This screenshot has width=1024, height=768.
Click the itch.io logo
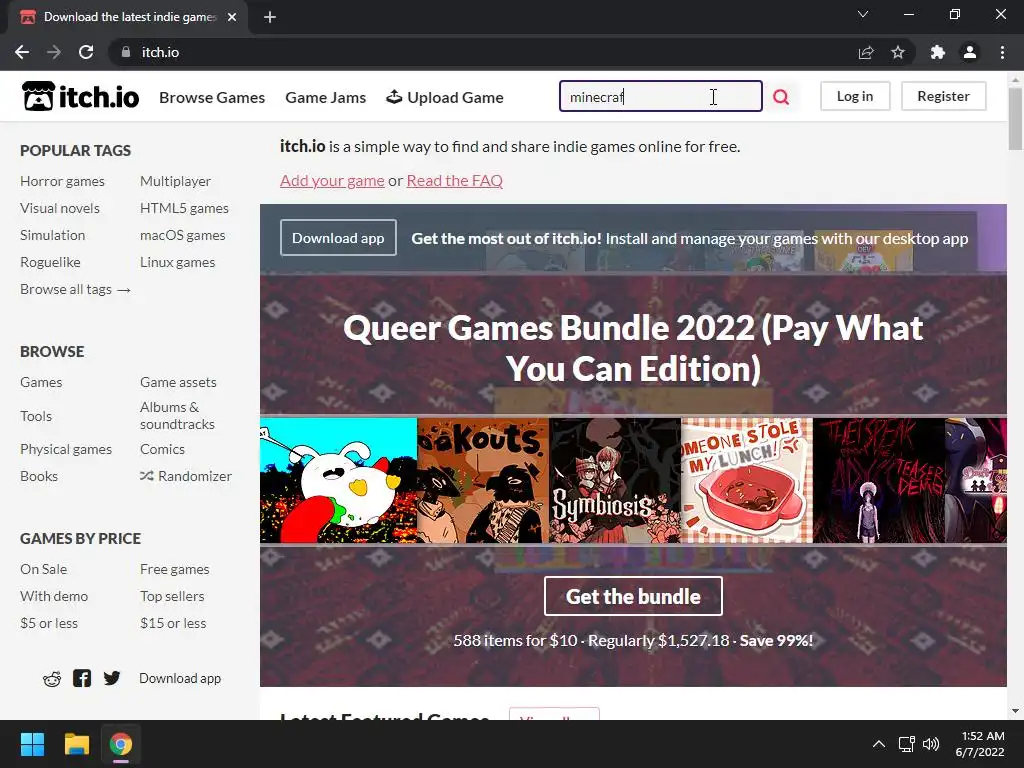pos(80,97)
